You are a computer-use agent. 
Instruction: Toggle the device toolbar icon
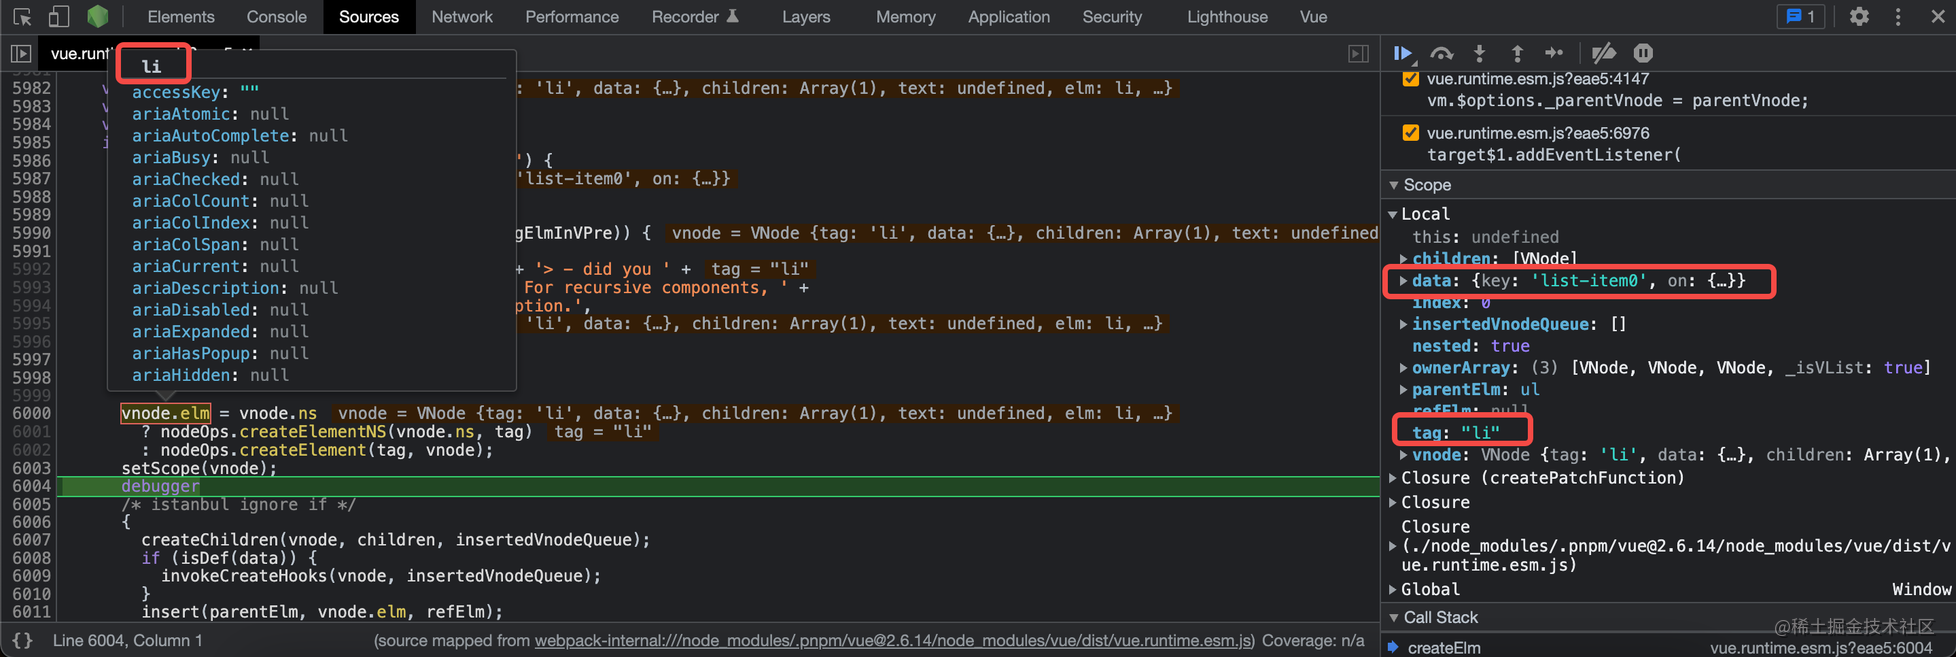point(59,17)
